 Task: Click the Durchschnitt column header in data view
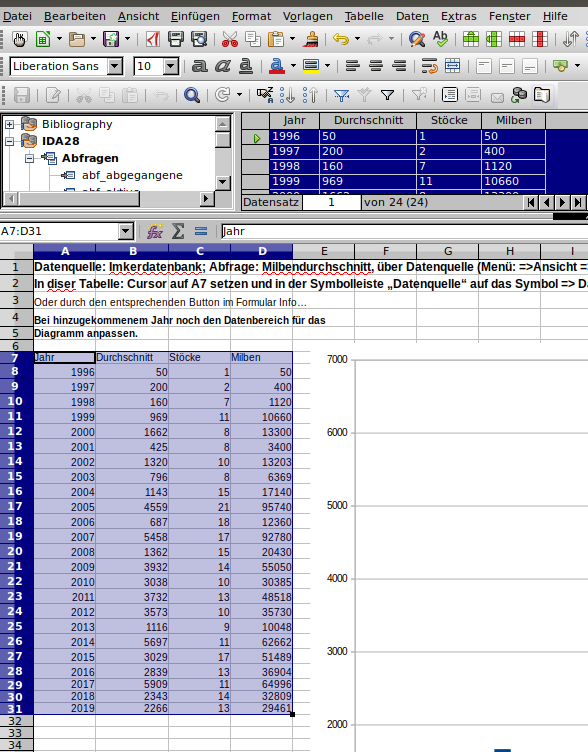pyautogui.click(x=368, y=120)
